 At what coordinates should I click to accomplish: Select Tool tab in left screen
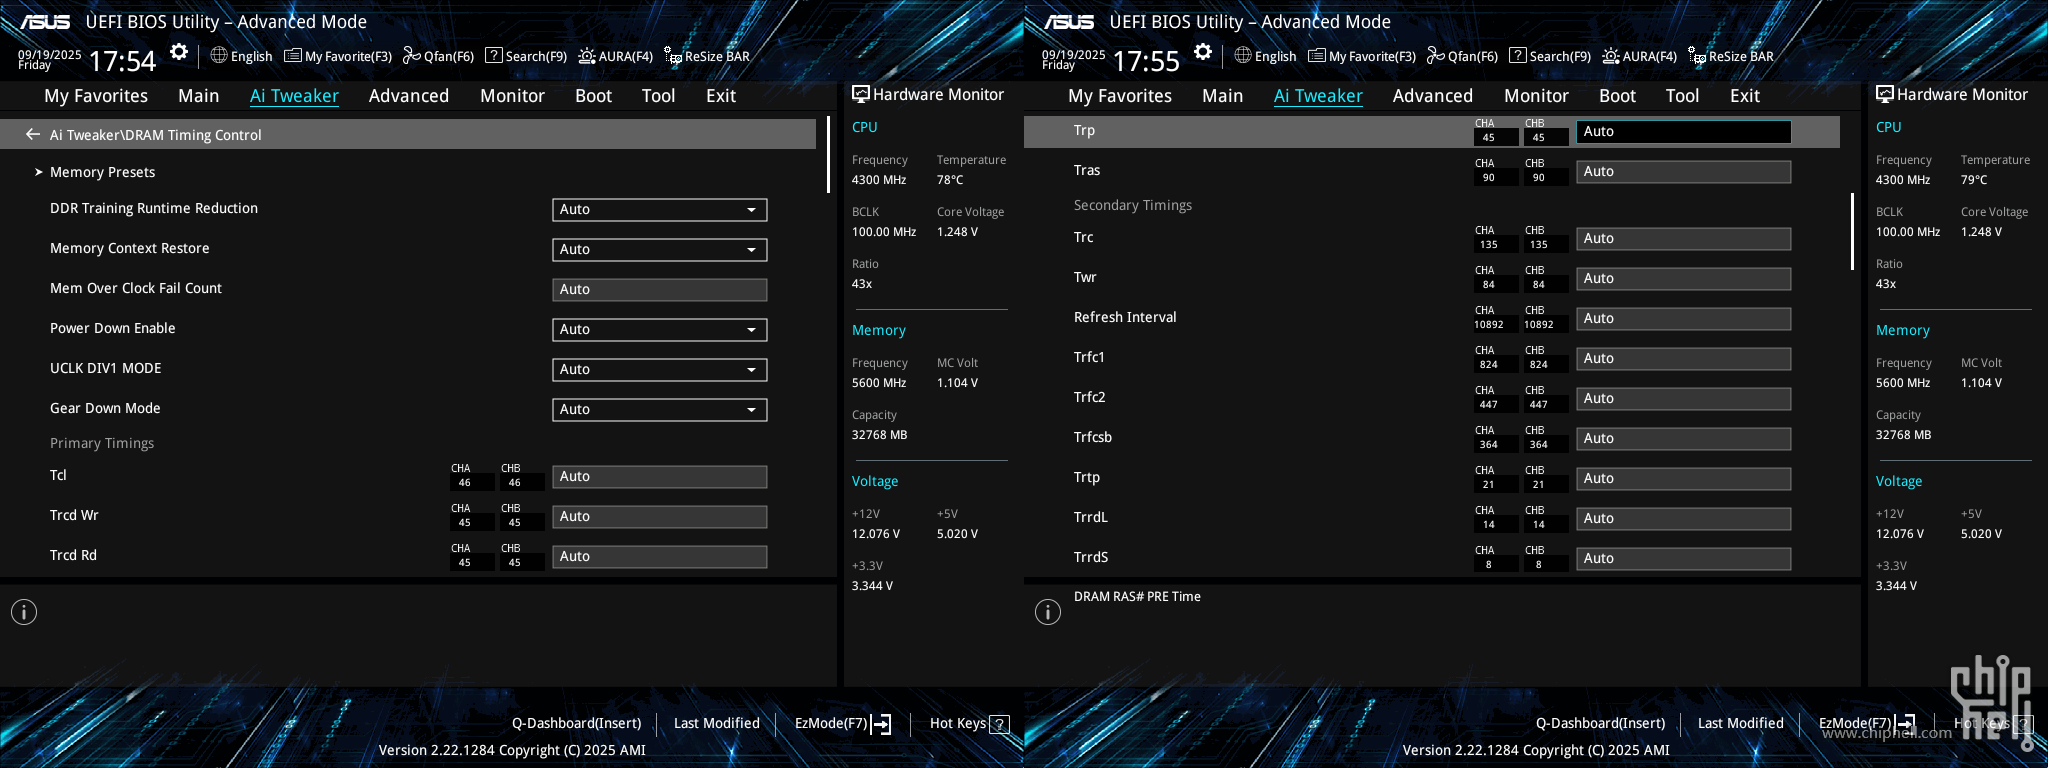(x=659, y=96)
